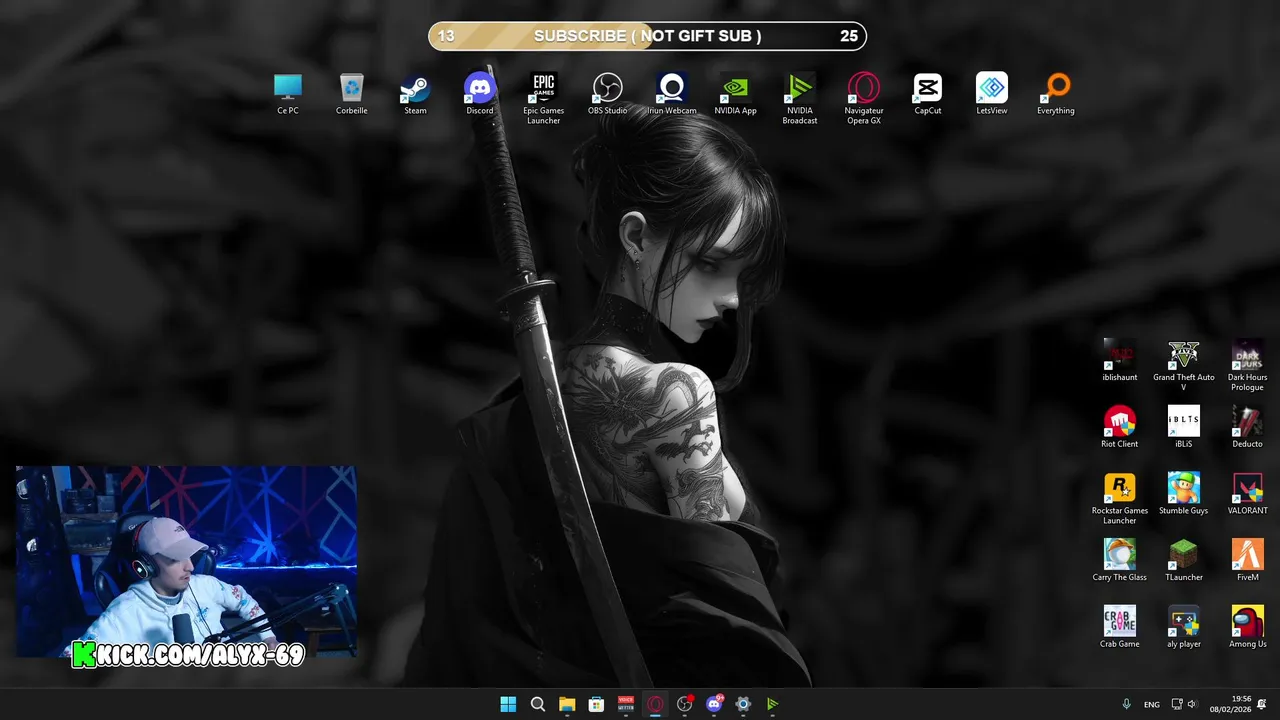
Task: Click the taskbar Search icon
Action: pos(537,704)
